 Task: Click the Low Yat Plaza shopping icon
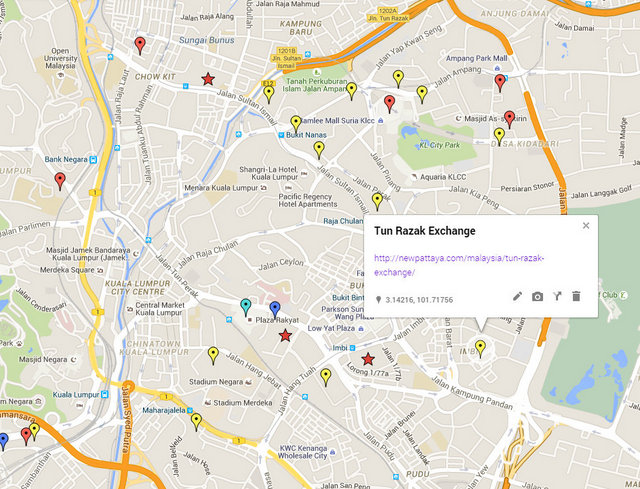coord(361,328)
